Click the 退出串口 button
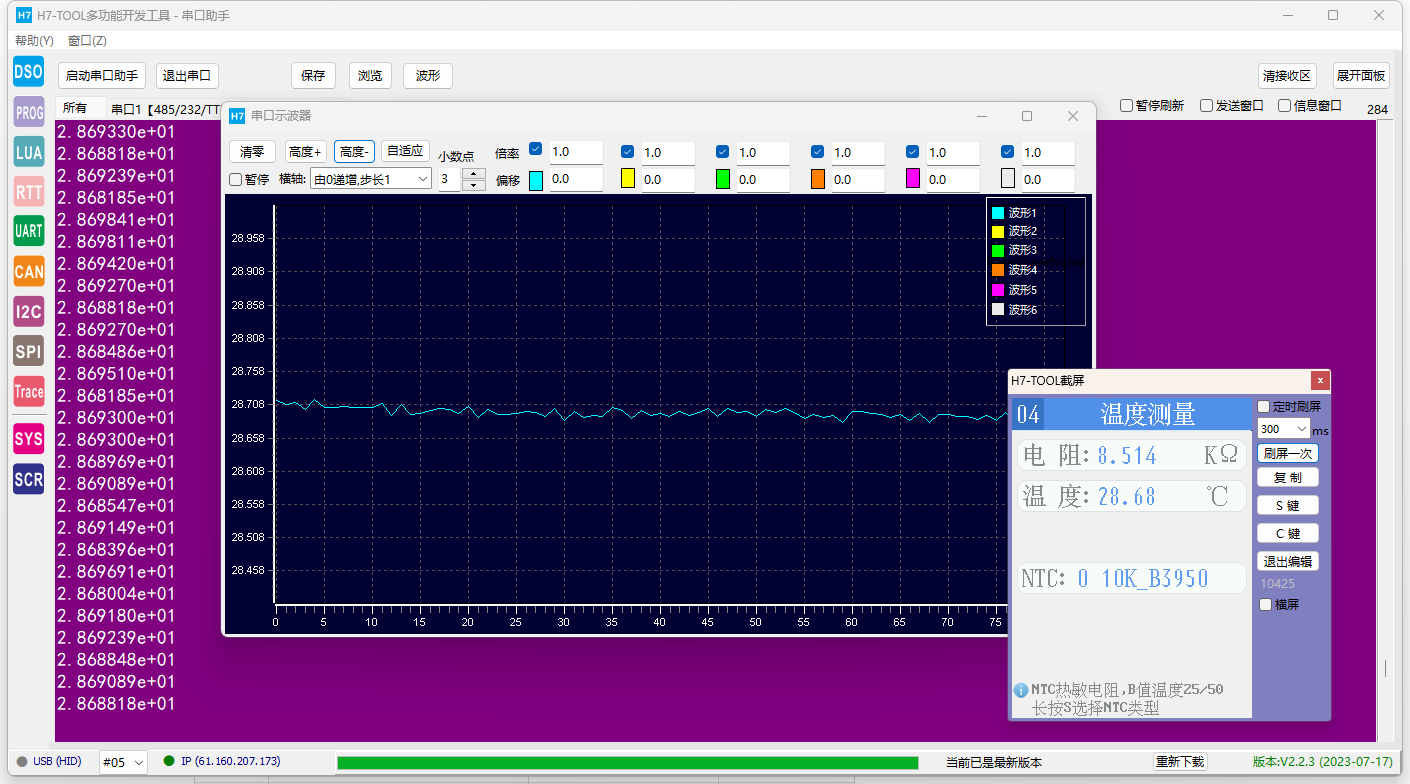 [187, 76]
